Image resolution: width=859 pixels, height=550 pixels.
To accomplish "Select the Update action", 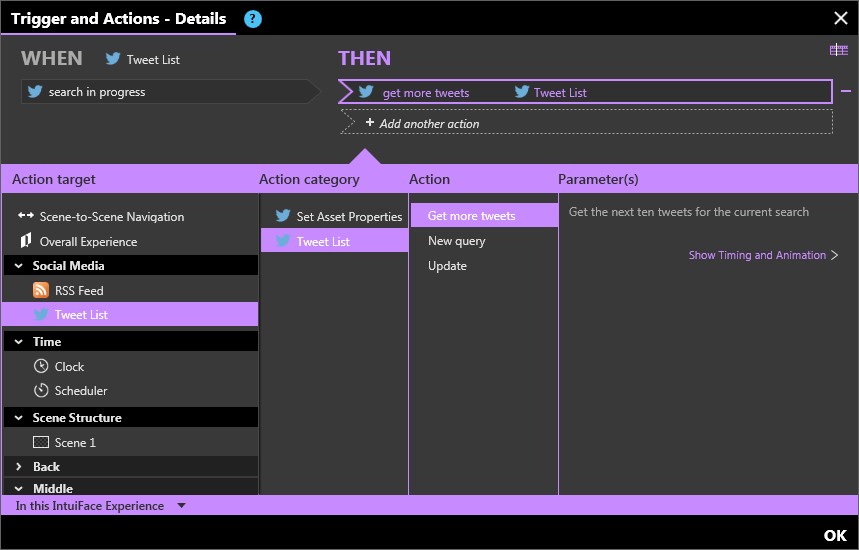I will click(484, 266).
